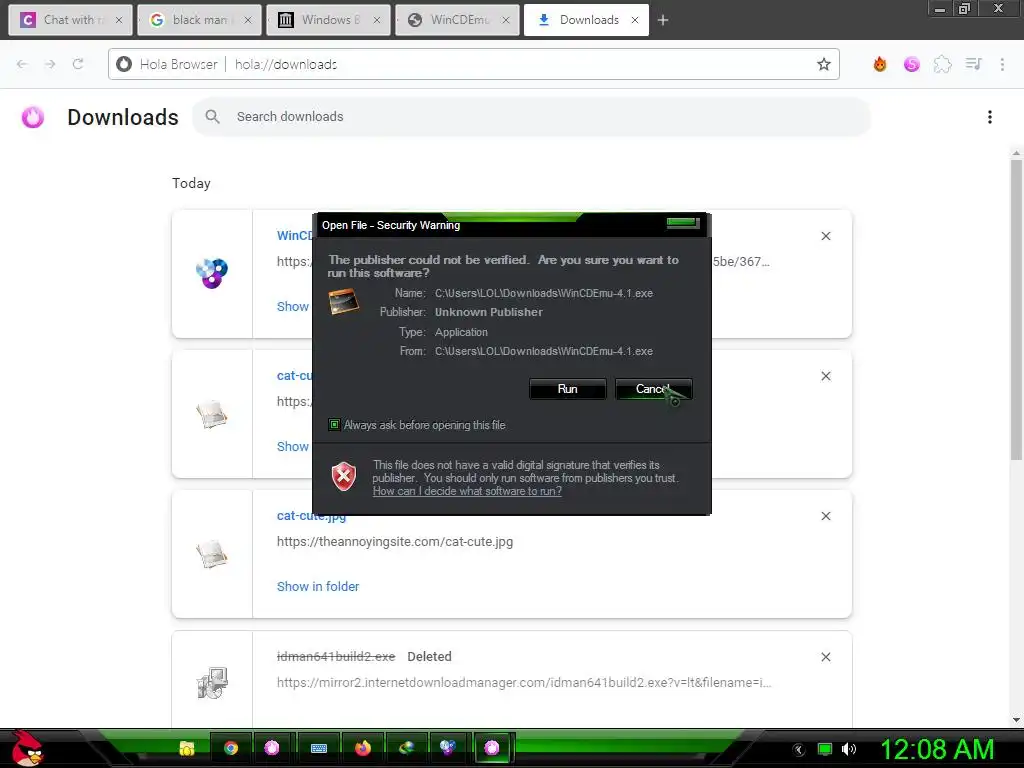Remove the deleted idman641build2.exe entry
Viewport: 1024px width, 768px height.
[x=825, y=657]
